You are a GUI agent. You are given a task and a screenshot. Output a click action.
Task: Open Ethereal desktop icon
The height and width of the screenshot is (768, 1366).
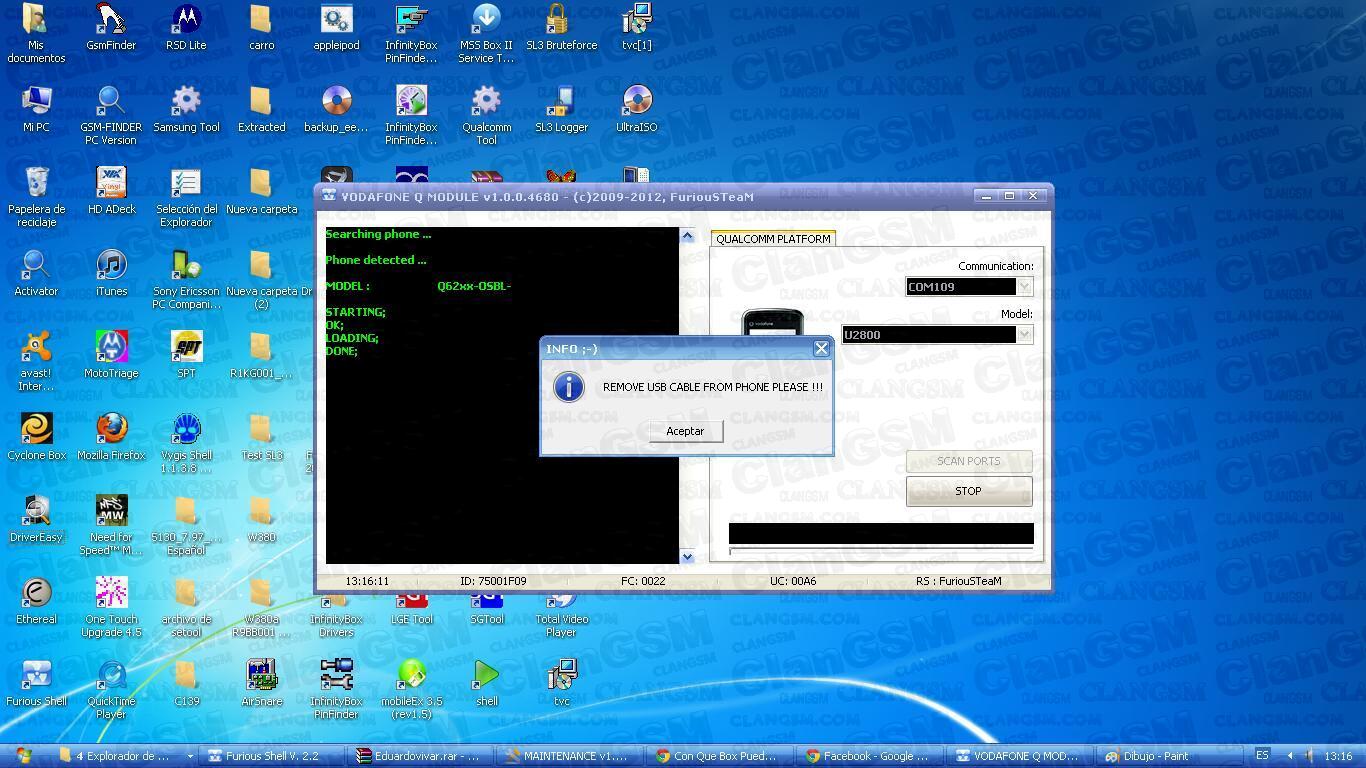point(36,602)
